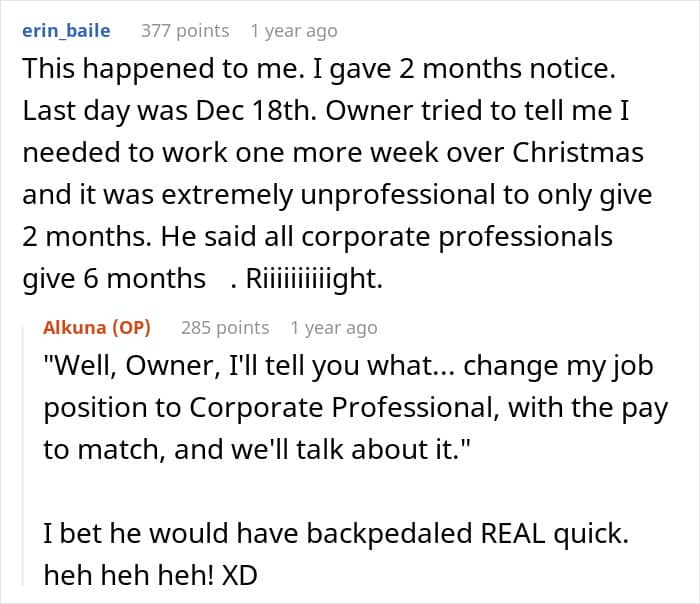Click the 377 points score

click(185, 31)
